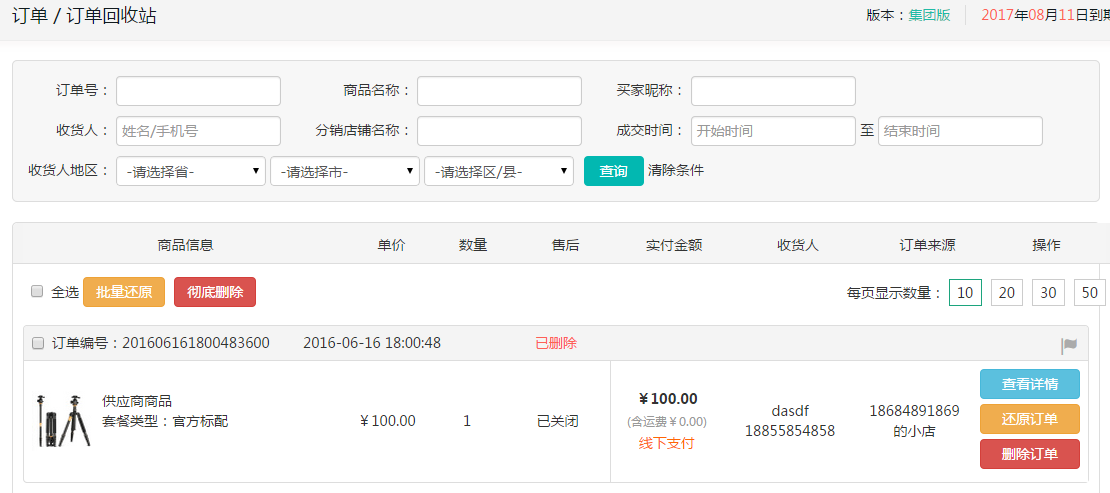The width and height of the screenshot is (1110, 493).
Task: Choose 50 items per page
Action: [x=1089, y=292]
